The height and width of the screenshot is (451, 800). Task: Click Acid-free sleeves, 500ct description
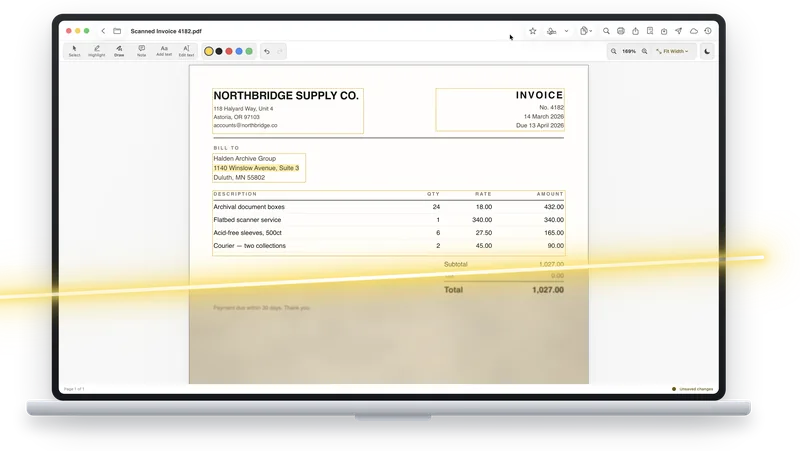click(247, 233)
